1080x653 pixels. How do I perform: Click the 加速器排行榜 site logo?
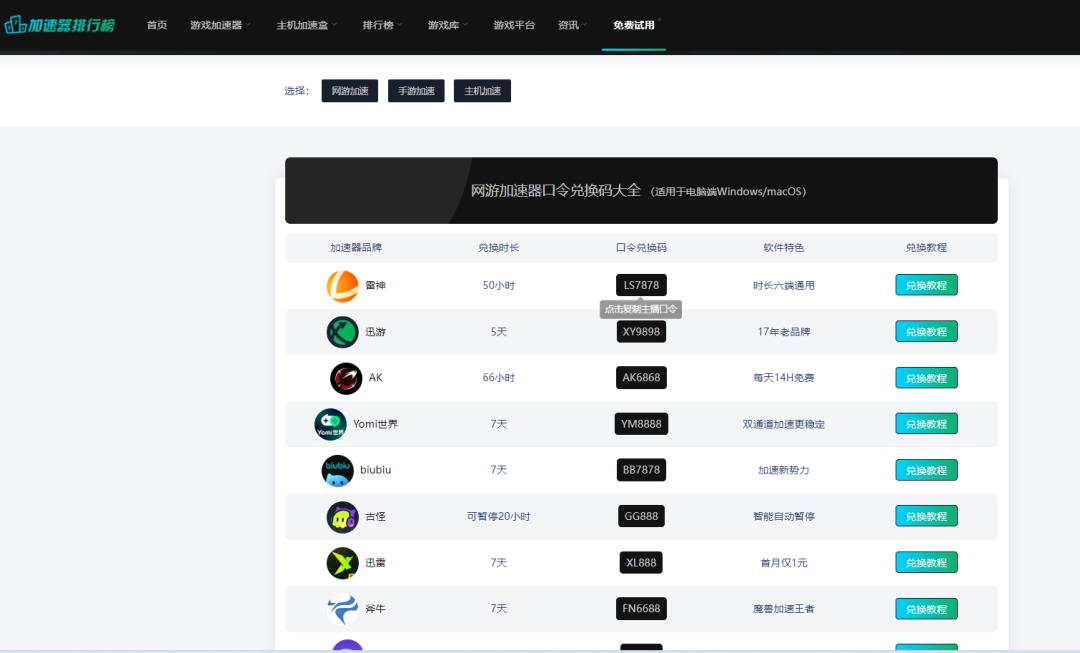(x=60, y=24)
